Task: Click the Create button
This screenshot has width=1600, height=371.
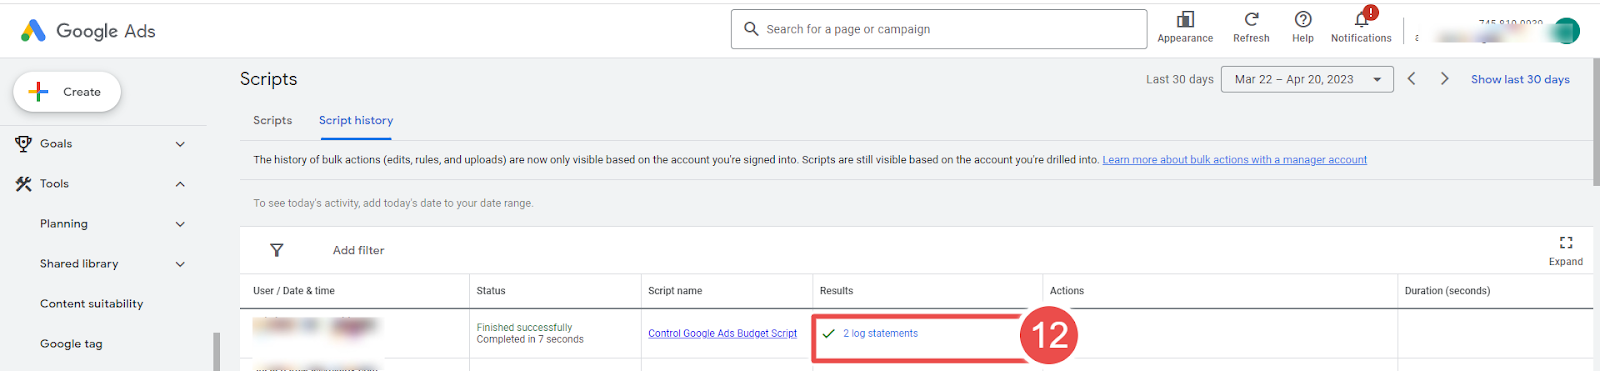Action: click(67, 92)
